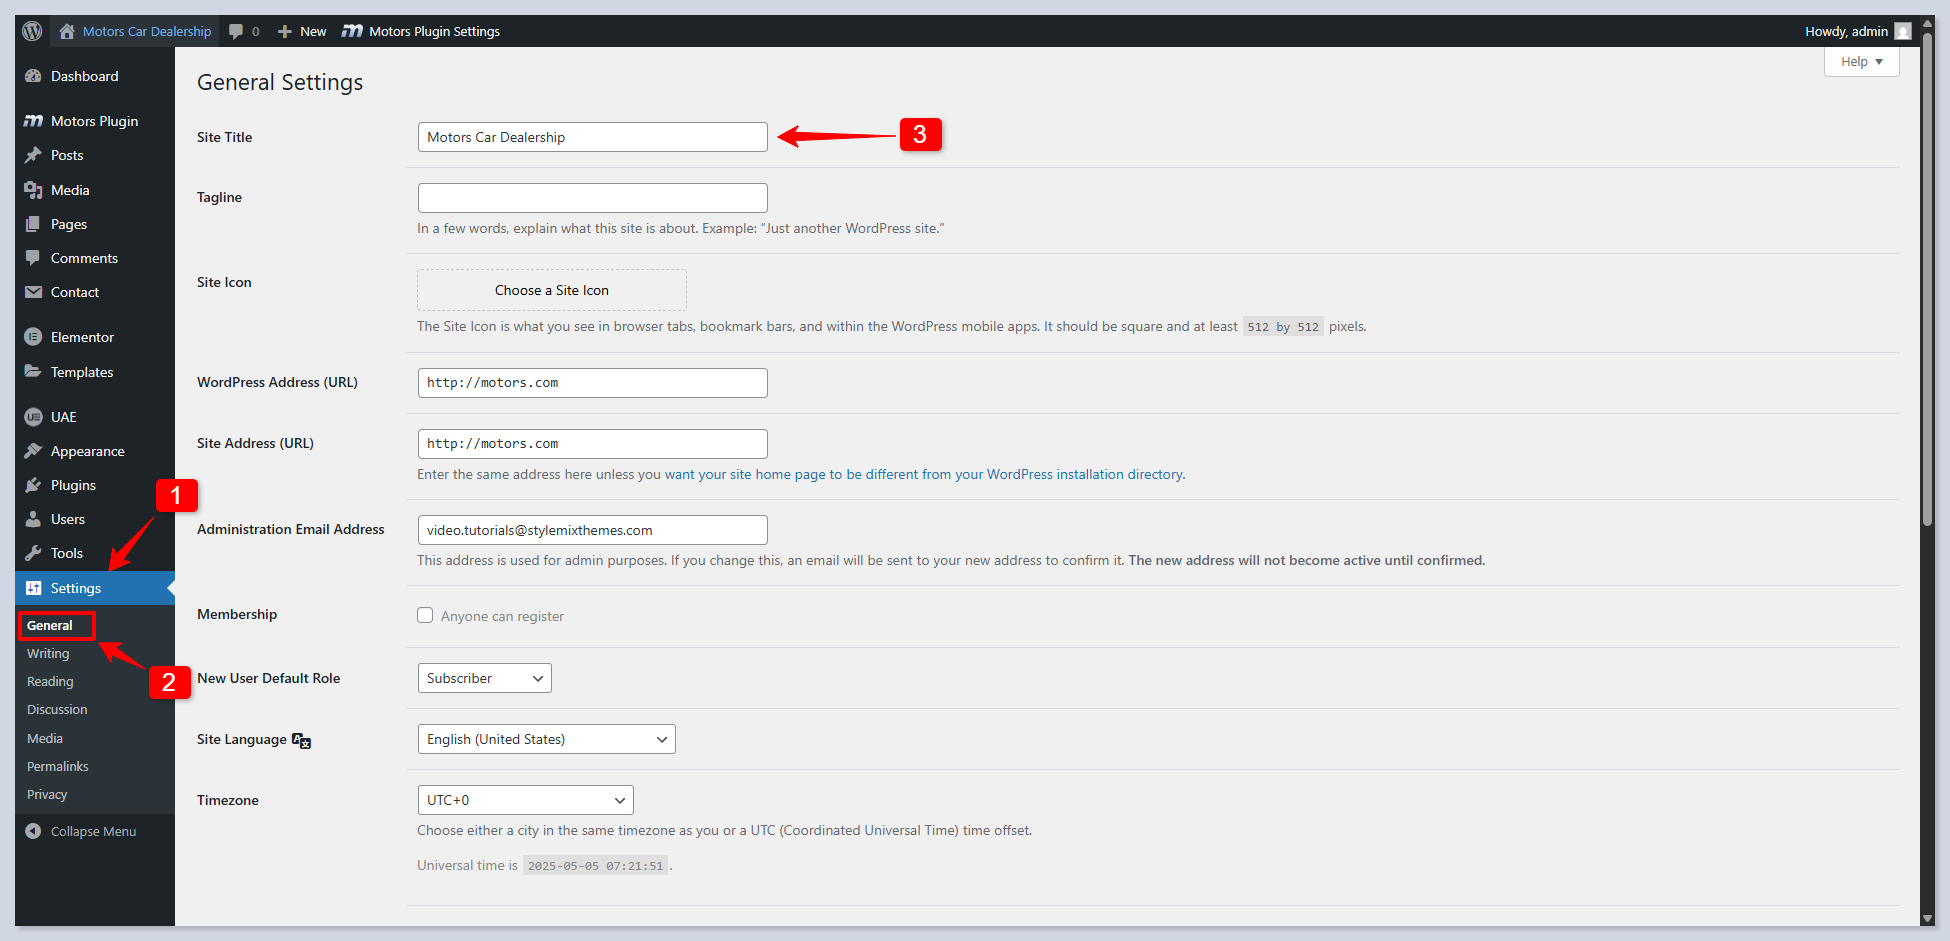Click the admin user avatar icon

coord(1903,31)
